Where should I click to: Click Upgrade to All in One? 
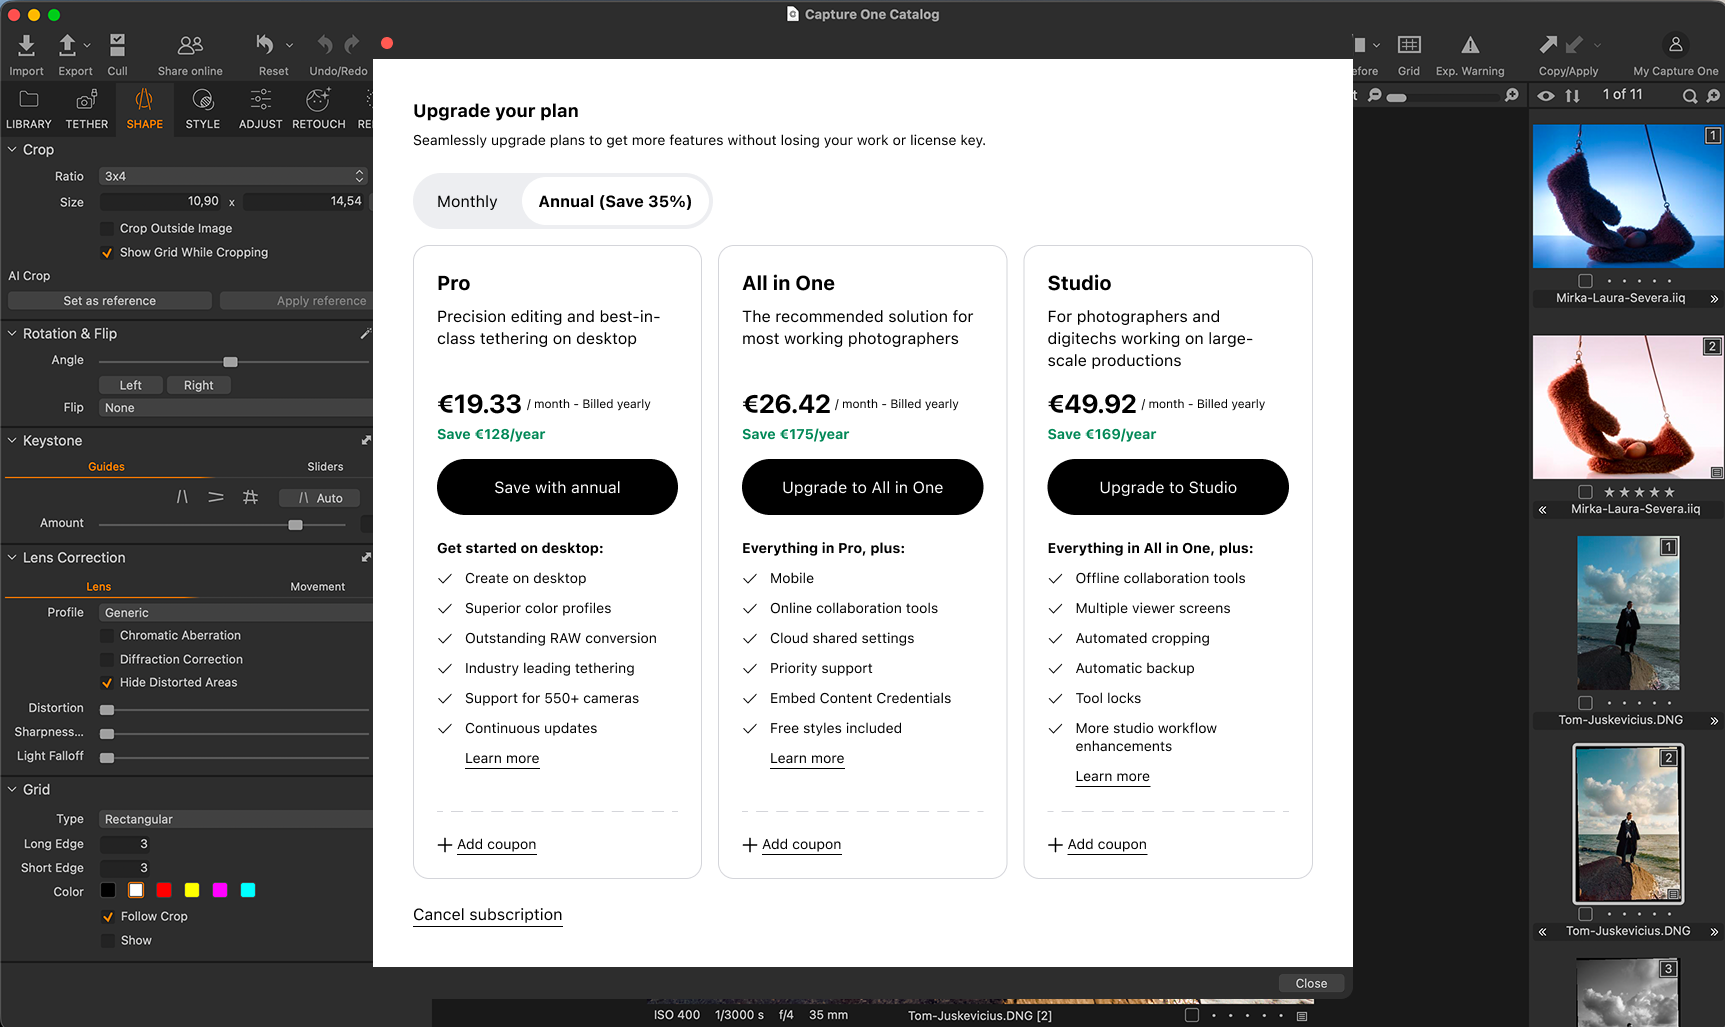pos(862,487)
